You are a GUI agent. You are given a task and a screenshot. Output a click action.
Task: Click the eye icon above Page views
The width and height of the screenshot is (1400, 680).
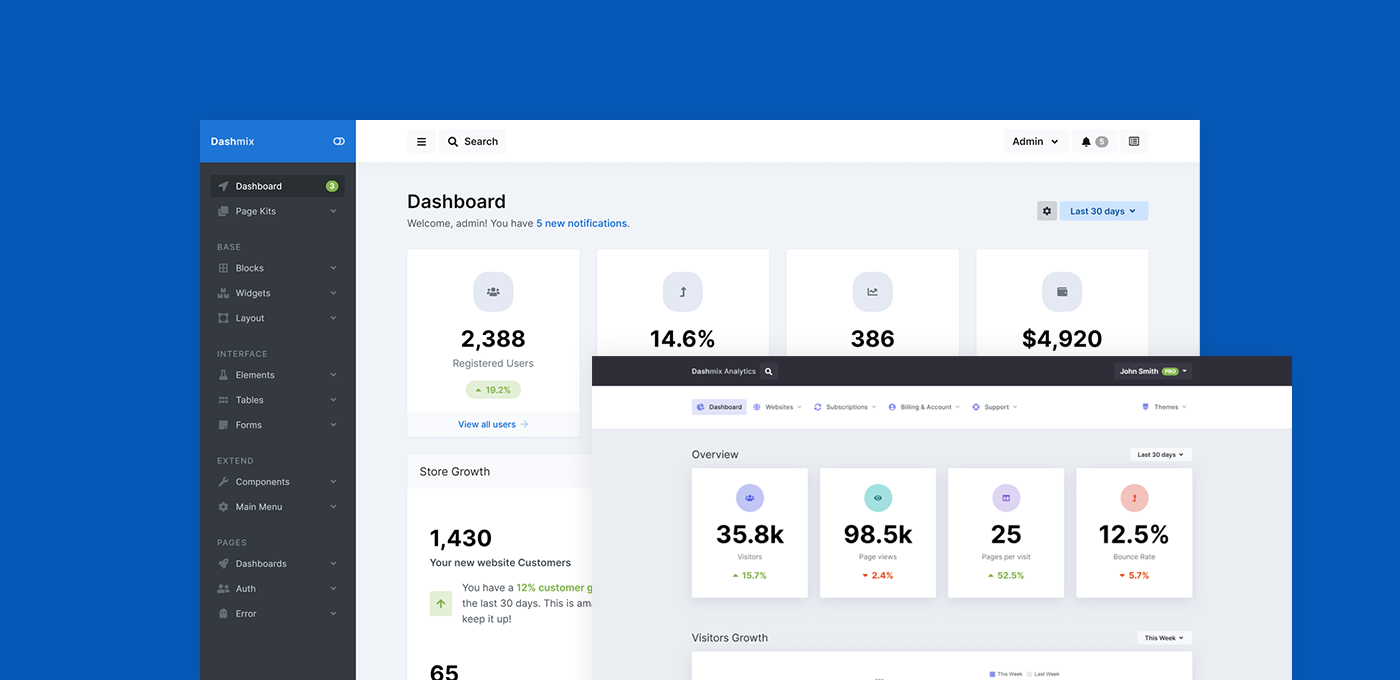pyautogui.click(x=878, y=498)
